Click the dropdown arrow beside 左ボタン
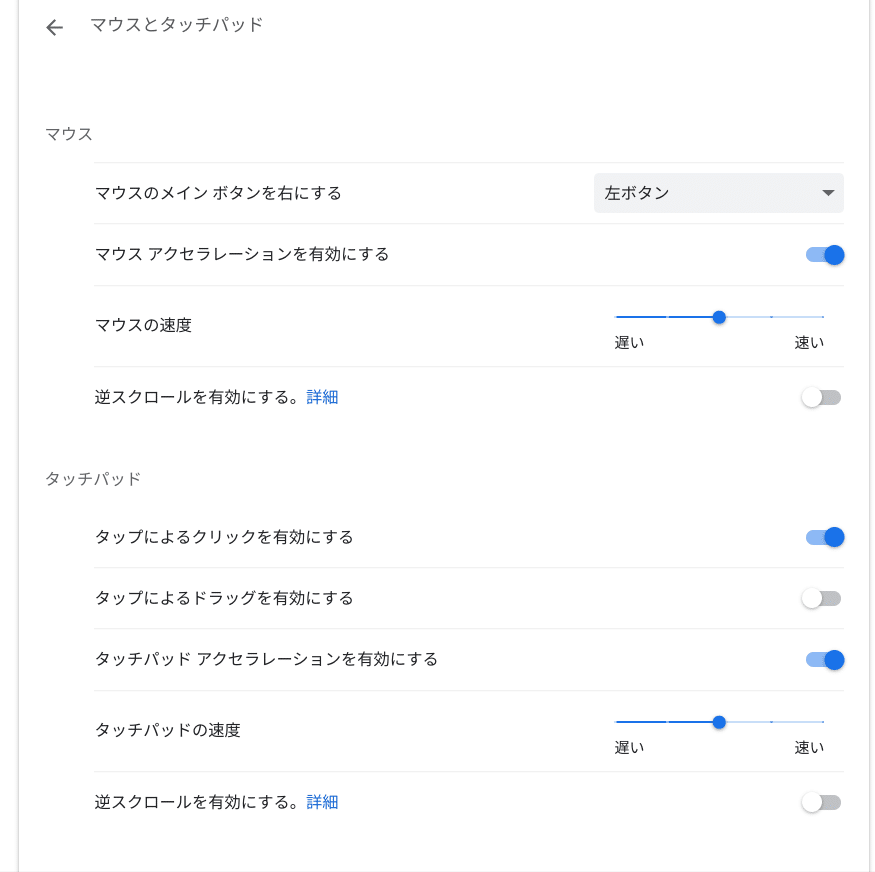This screenshot has height=872, width=875. click(828, 193)
